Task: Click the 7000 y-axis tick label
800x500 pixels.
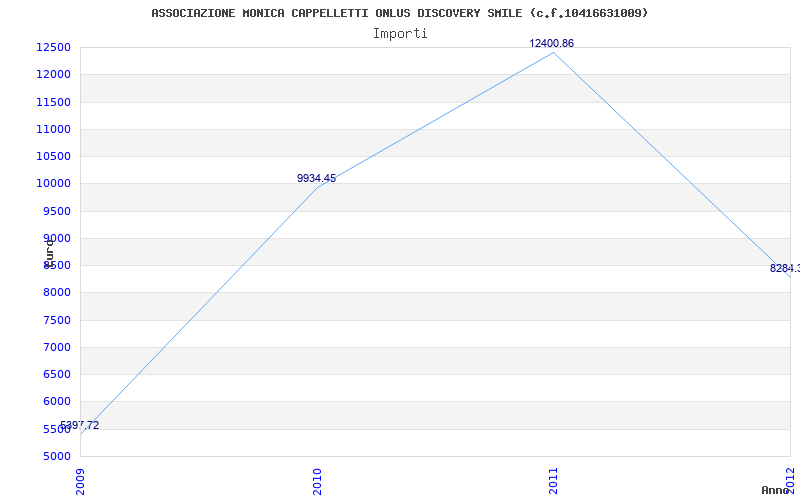Action: (57, 347)
